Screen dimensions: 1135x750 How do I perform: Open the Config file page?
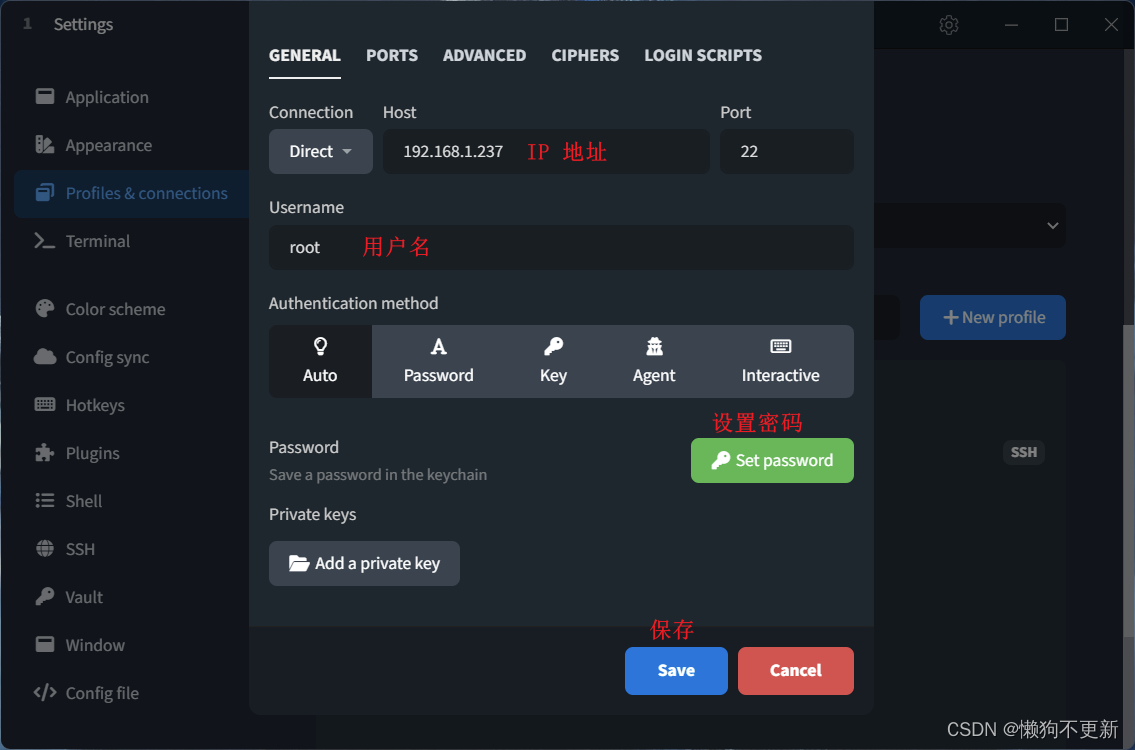(x=102, y=693)
